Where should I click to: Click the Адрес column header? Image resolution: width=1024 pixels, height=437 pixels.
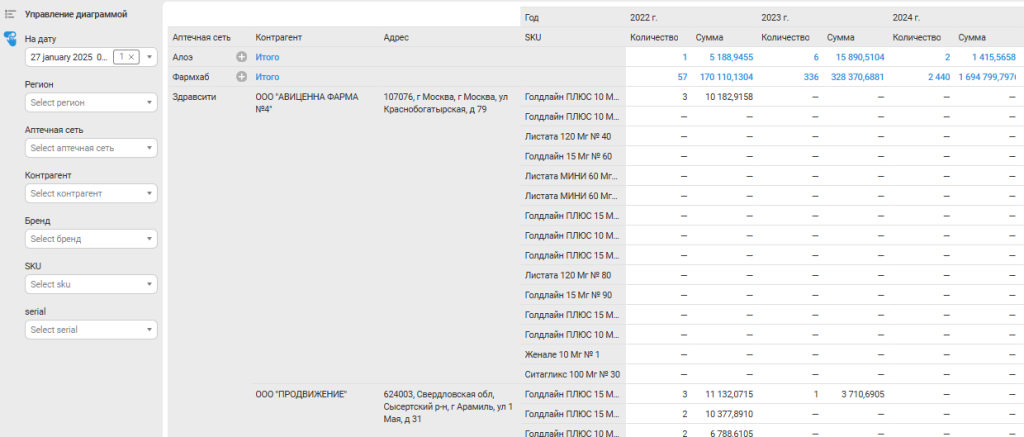click(396, 38)
